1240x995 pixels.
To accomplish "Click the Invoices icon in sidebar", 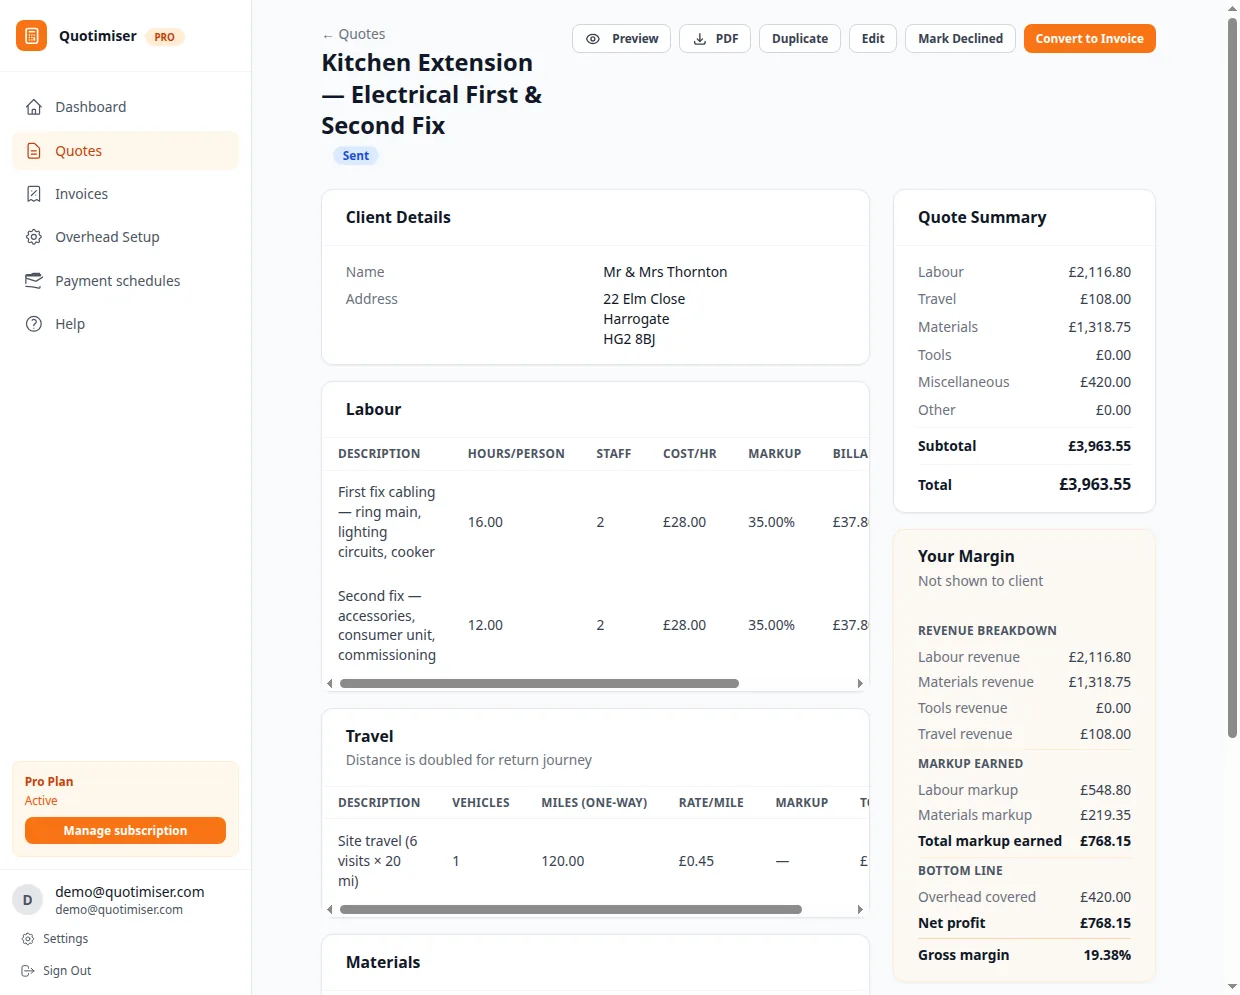I will [x=34, y=194].
